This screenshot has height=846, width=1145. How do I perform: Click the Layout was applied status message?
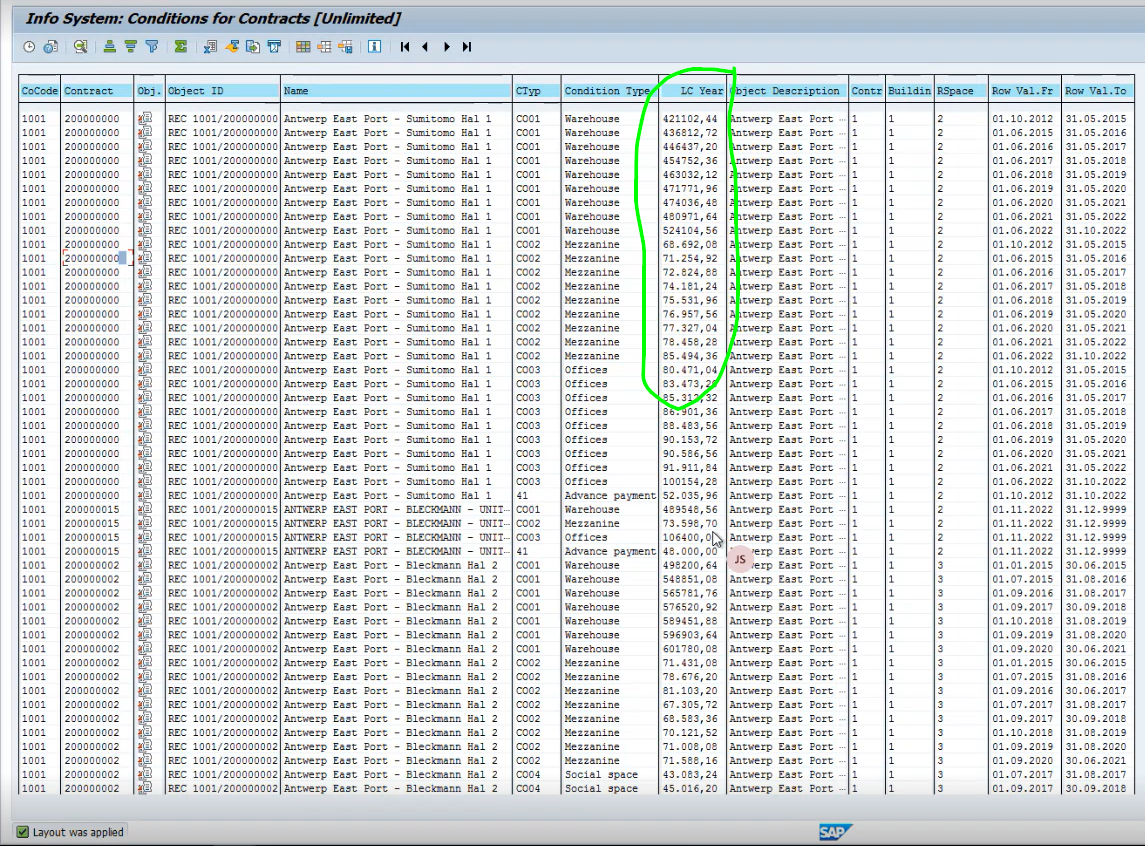tap(78, 832)
